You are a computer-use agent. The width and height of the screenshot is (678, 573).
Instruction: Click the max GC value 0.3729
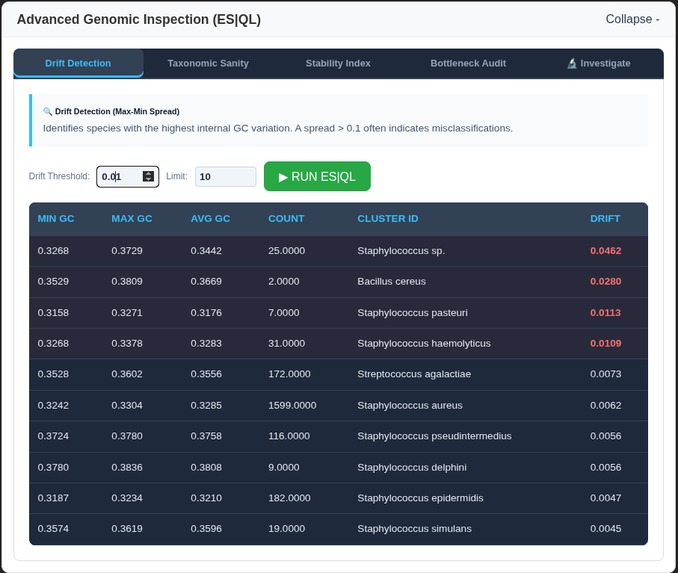(x=127, y=251)
